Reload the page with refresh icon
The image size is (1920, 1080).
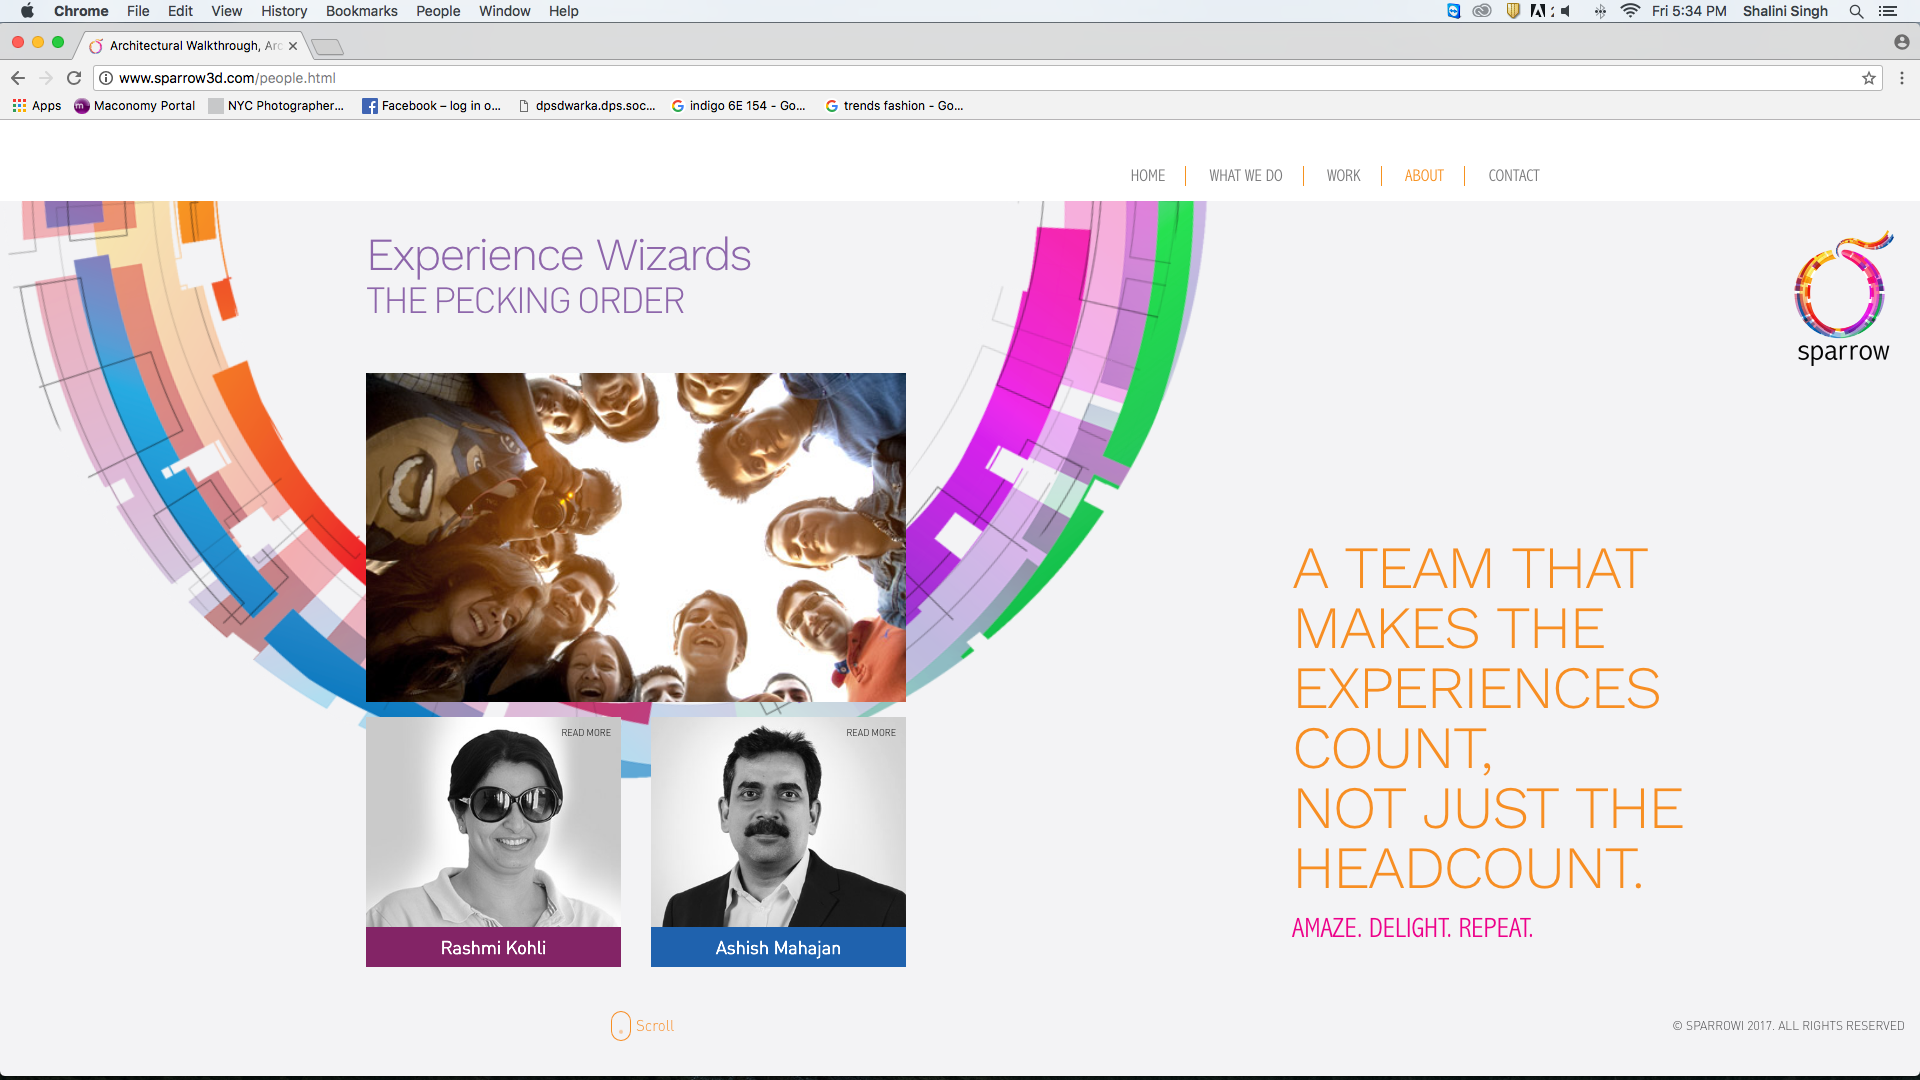pos(74,78)
